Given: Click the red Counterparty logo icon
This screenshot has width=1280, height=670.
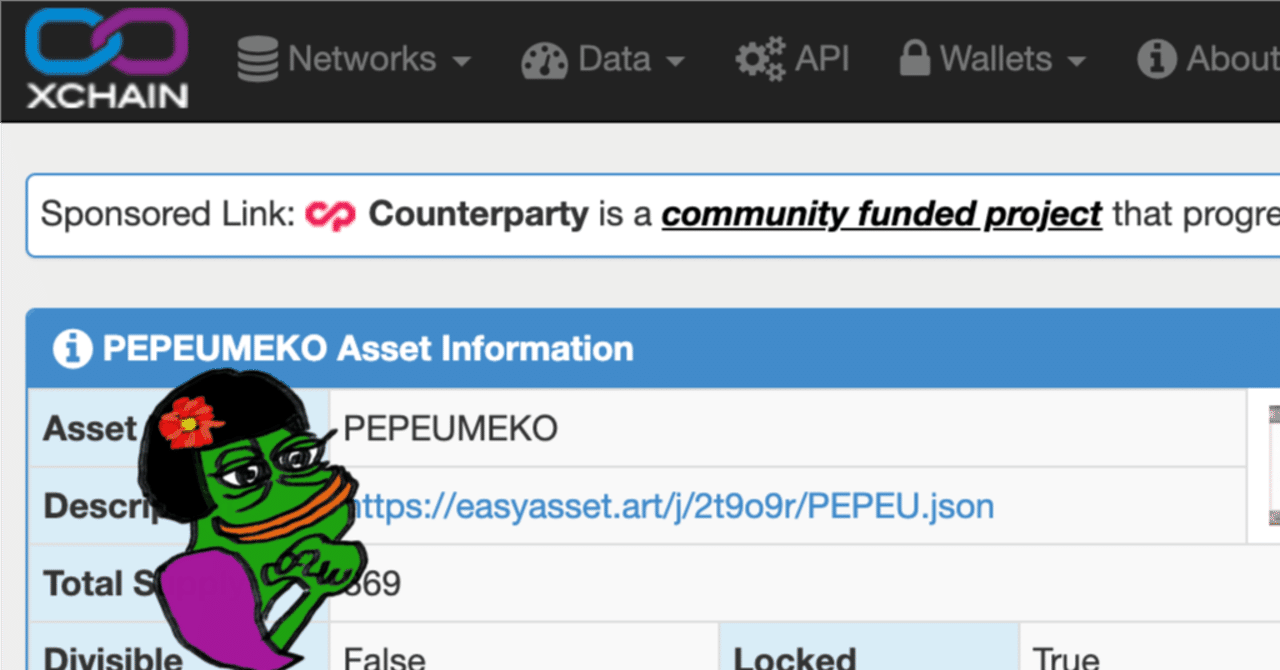Looking at the screenshot, I should pyautogui.click(x=331, y=214).
